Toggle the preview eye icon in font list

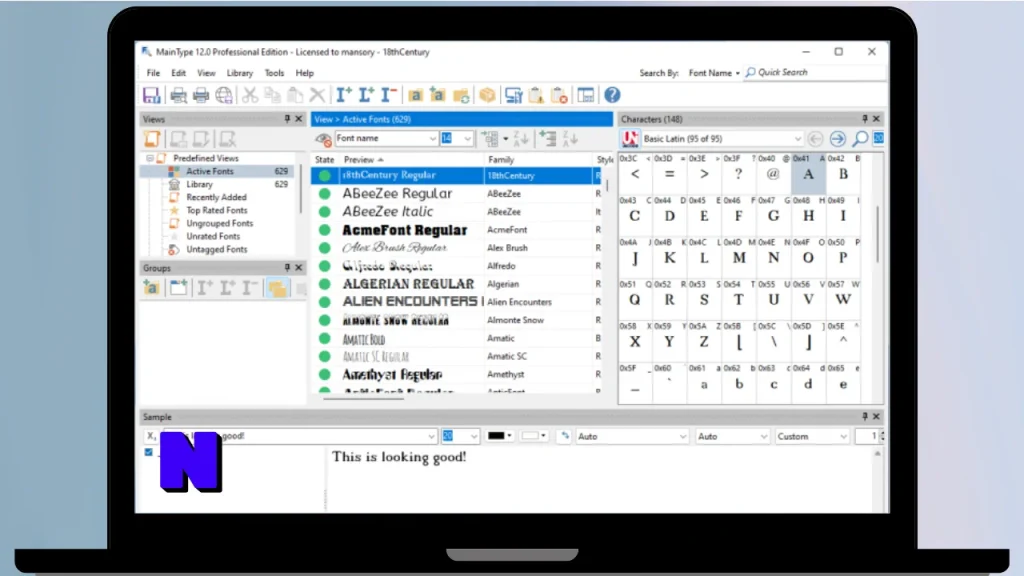323,138
